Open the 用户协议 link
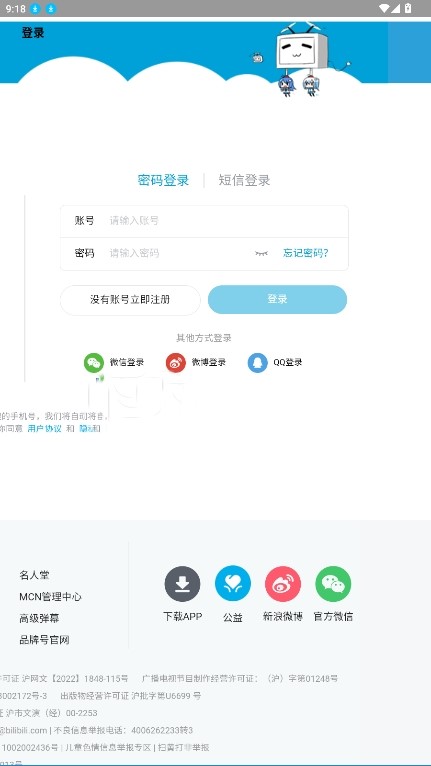Image resolution: width=431 pixels, height=766 pixels. [44, 428]
